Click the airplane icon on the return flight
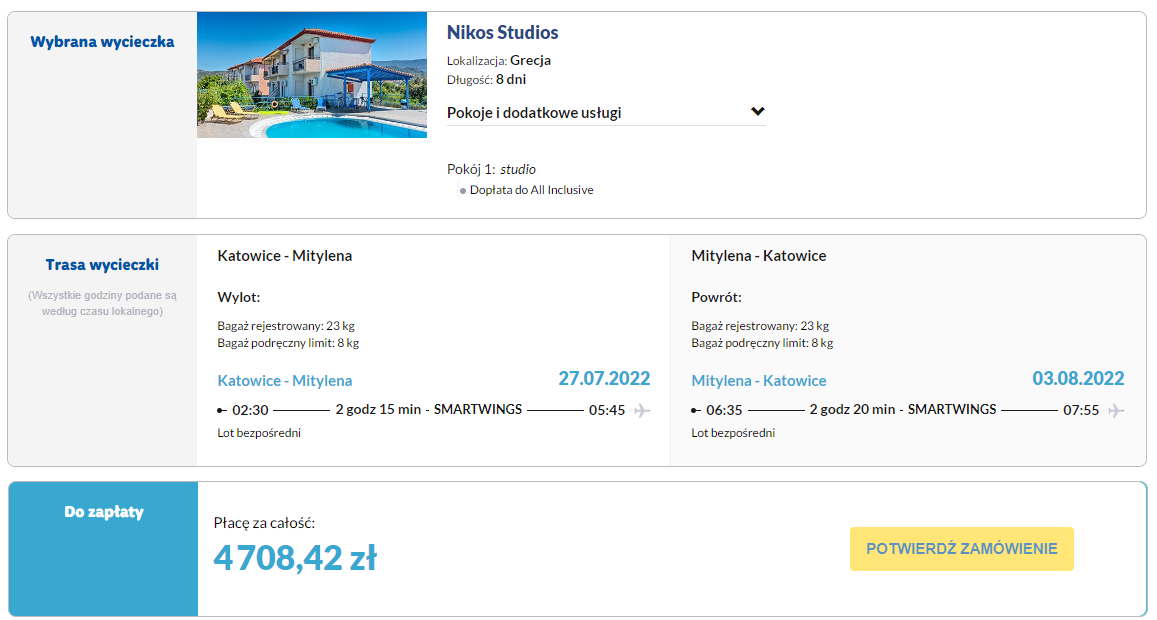Screen dimensions: 1157x620 coord(1116,411)
